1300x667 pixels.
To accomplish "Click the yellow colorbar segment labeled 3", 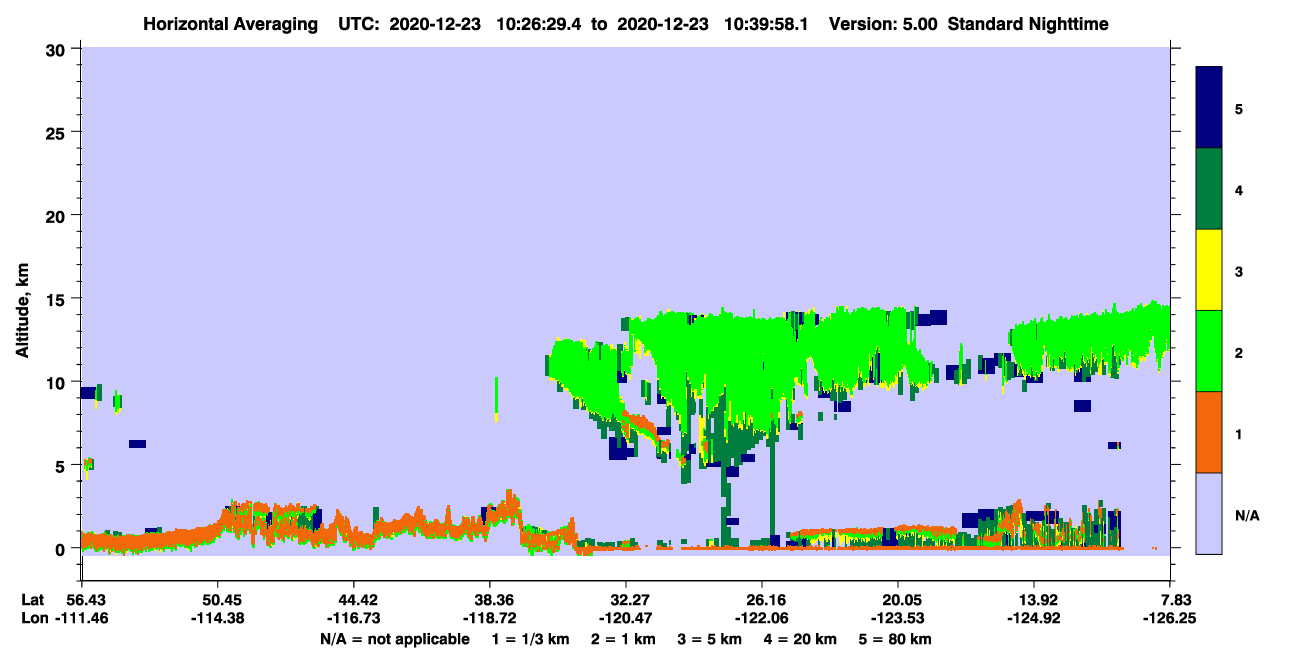I will click(1209, 270).
